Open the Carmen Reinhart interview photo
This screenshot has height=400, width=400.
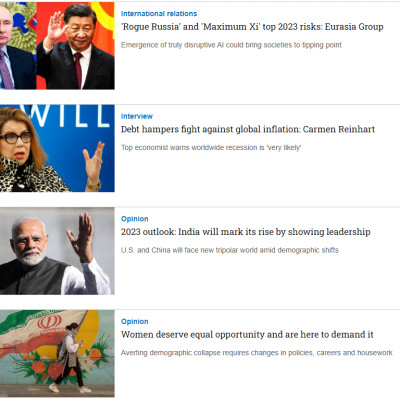point(57,148)
